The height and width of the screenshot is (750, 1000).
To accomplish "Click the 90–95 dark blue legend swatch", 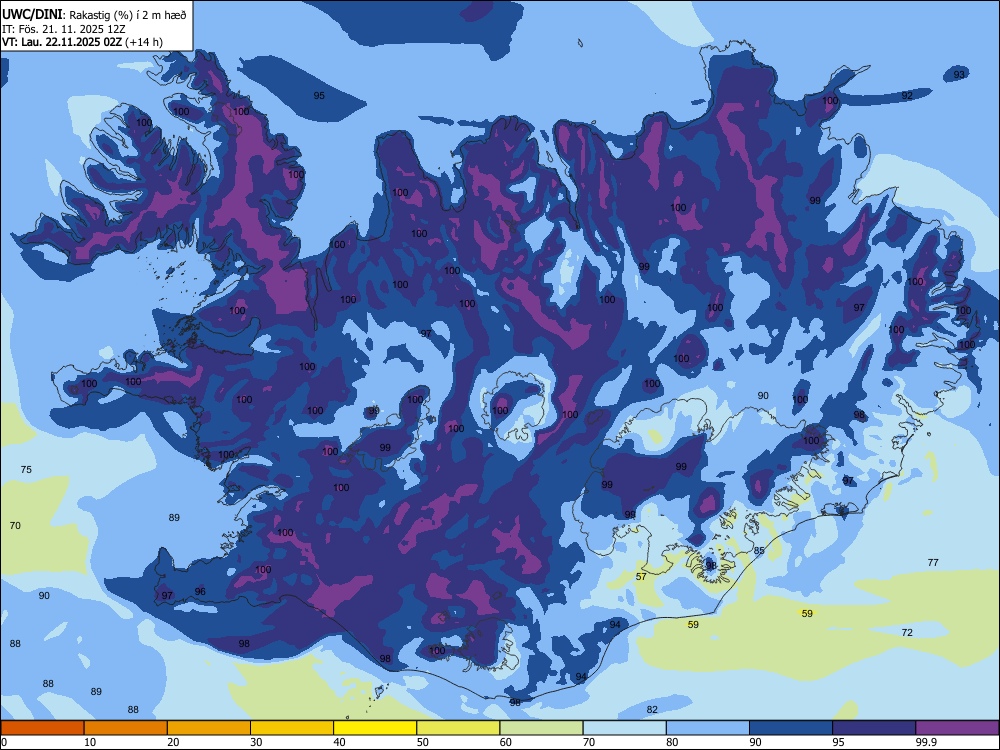I will click(x=791, y=728).
